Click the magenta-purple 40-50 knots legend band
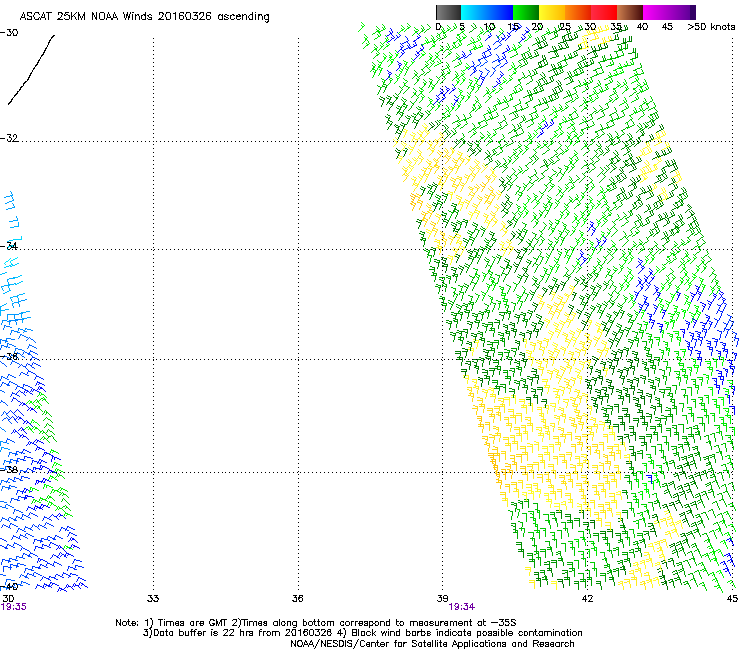 tap(669, 12)
